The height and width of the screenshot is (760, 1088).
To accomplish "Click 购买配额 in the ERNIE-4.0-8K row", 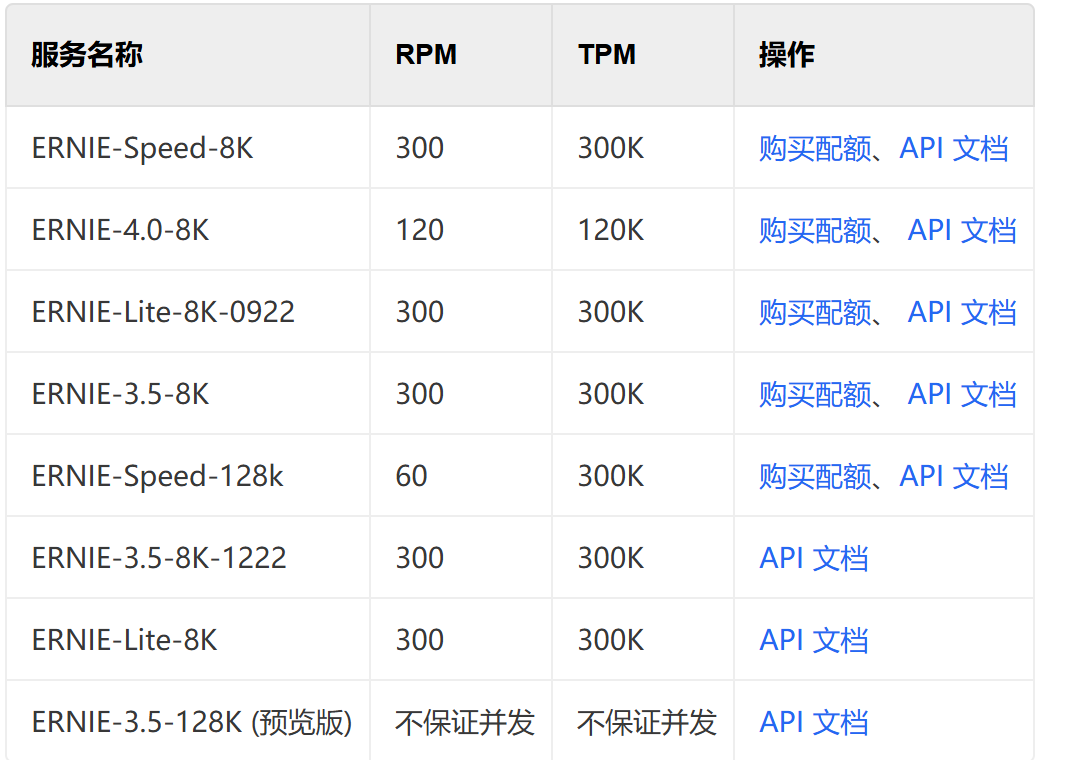I will [815, 230].
